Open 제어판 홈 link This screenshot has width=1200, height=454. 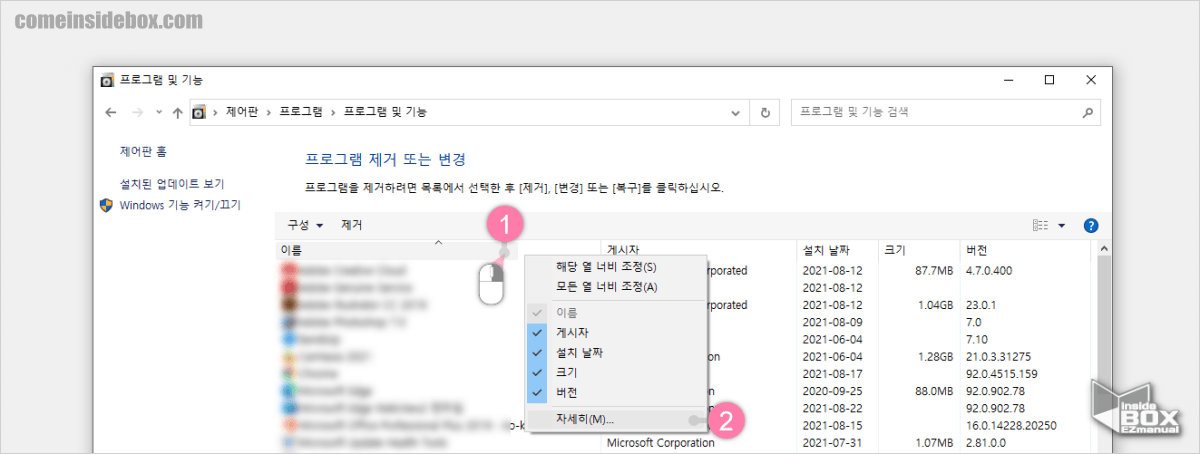click(x=143, y=151)
